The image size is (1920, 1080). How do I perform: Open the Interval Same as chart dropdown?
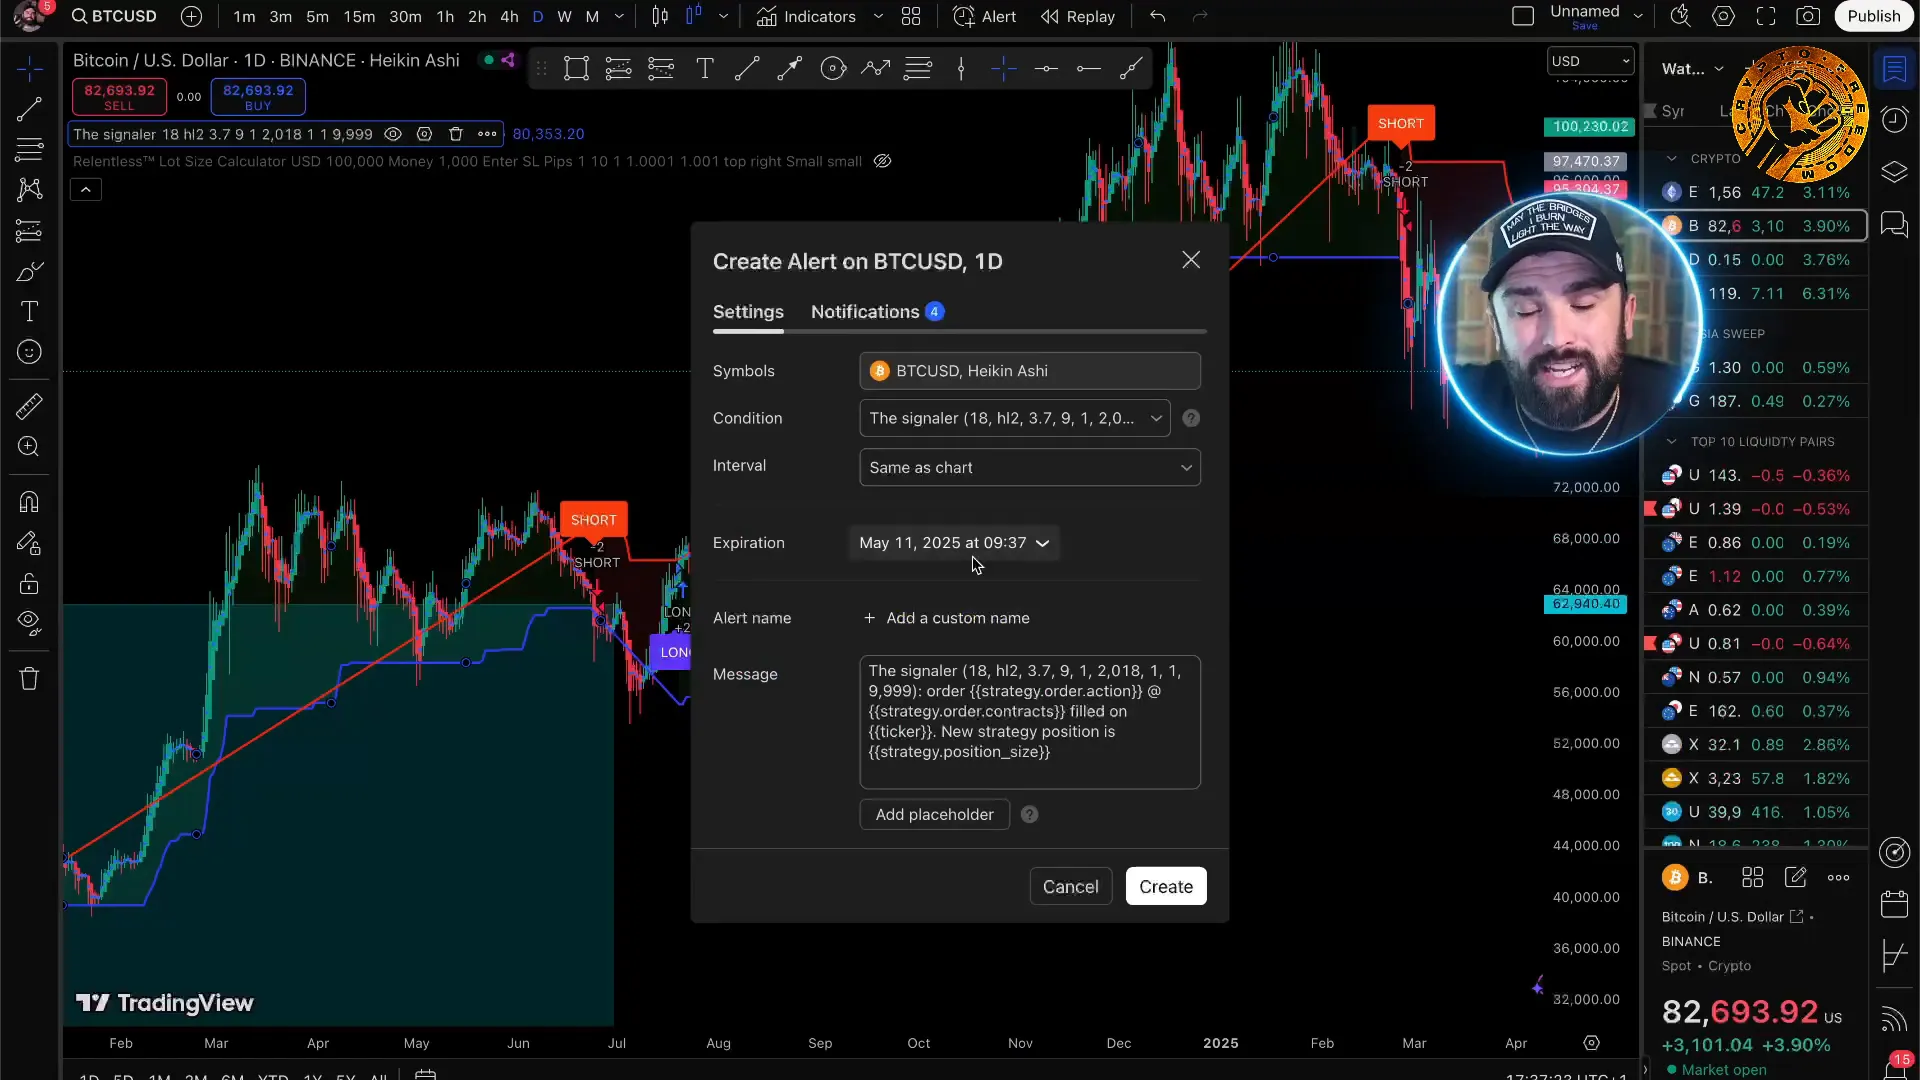tap(1030, 467)
